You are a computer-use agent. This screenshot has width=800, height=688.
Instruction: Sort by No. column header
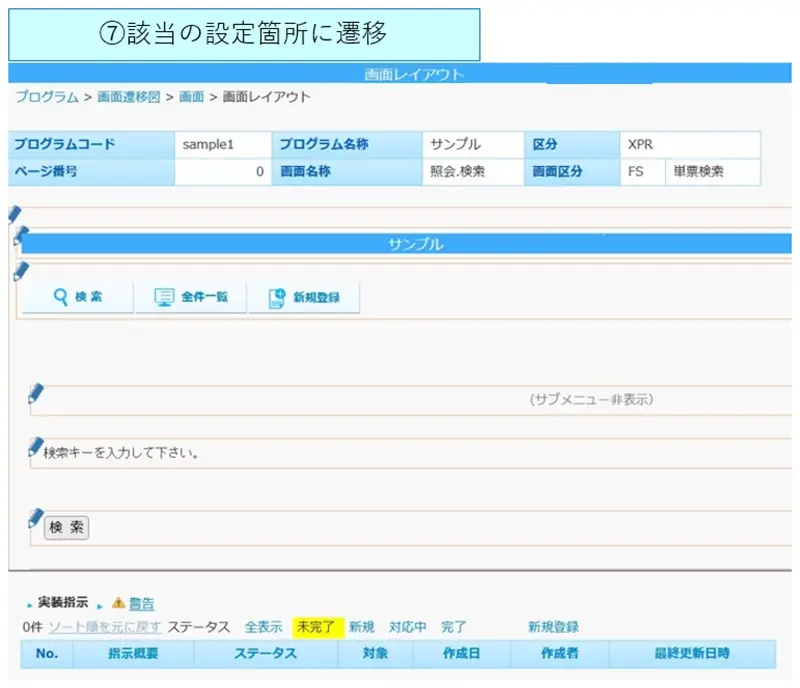click(x=47, y=653)
